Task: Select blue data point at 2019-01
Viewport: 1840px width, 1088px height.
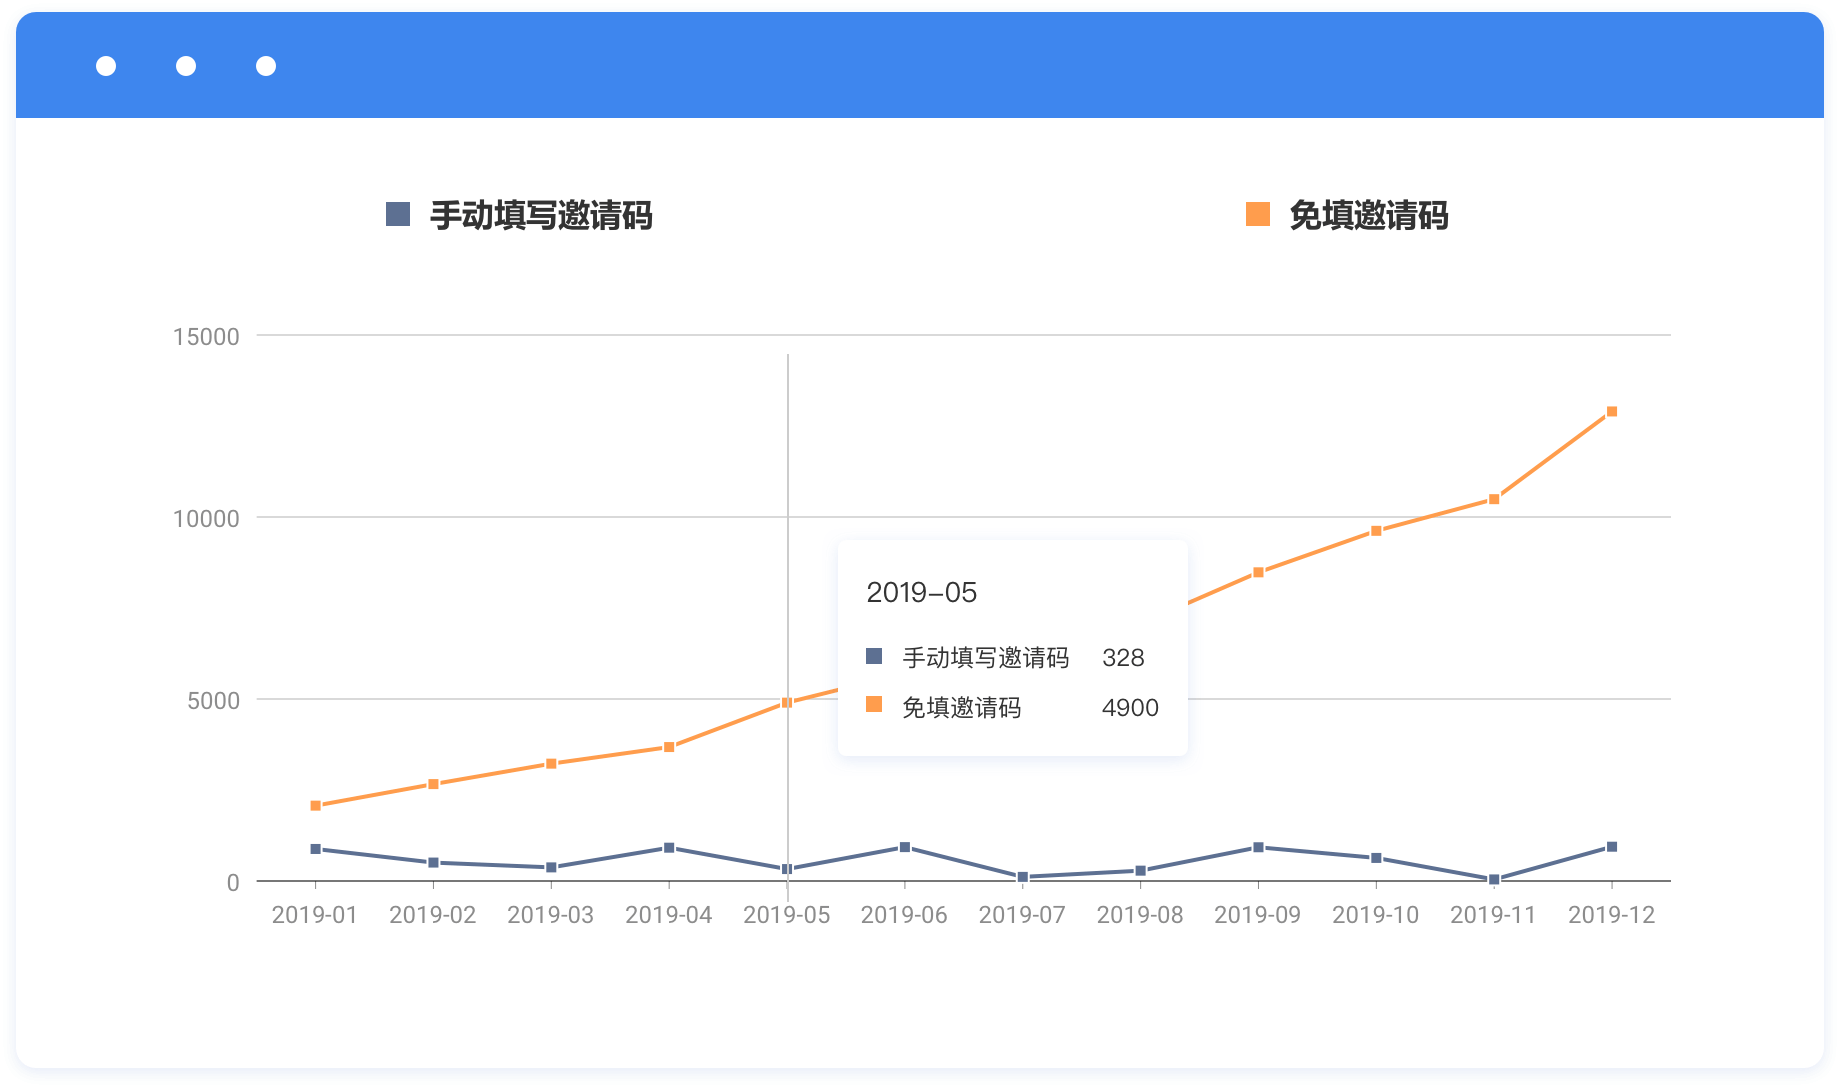Action: (316, 849)
